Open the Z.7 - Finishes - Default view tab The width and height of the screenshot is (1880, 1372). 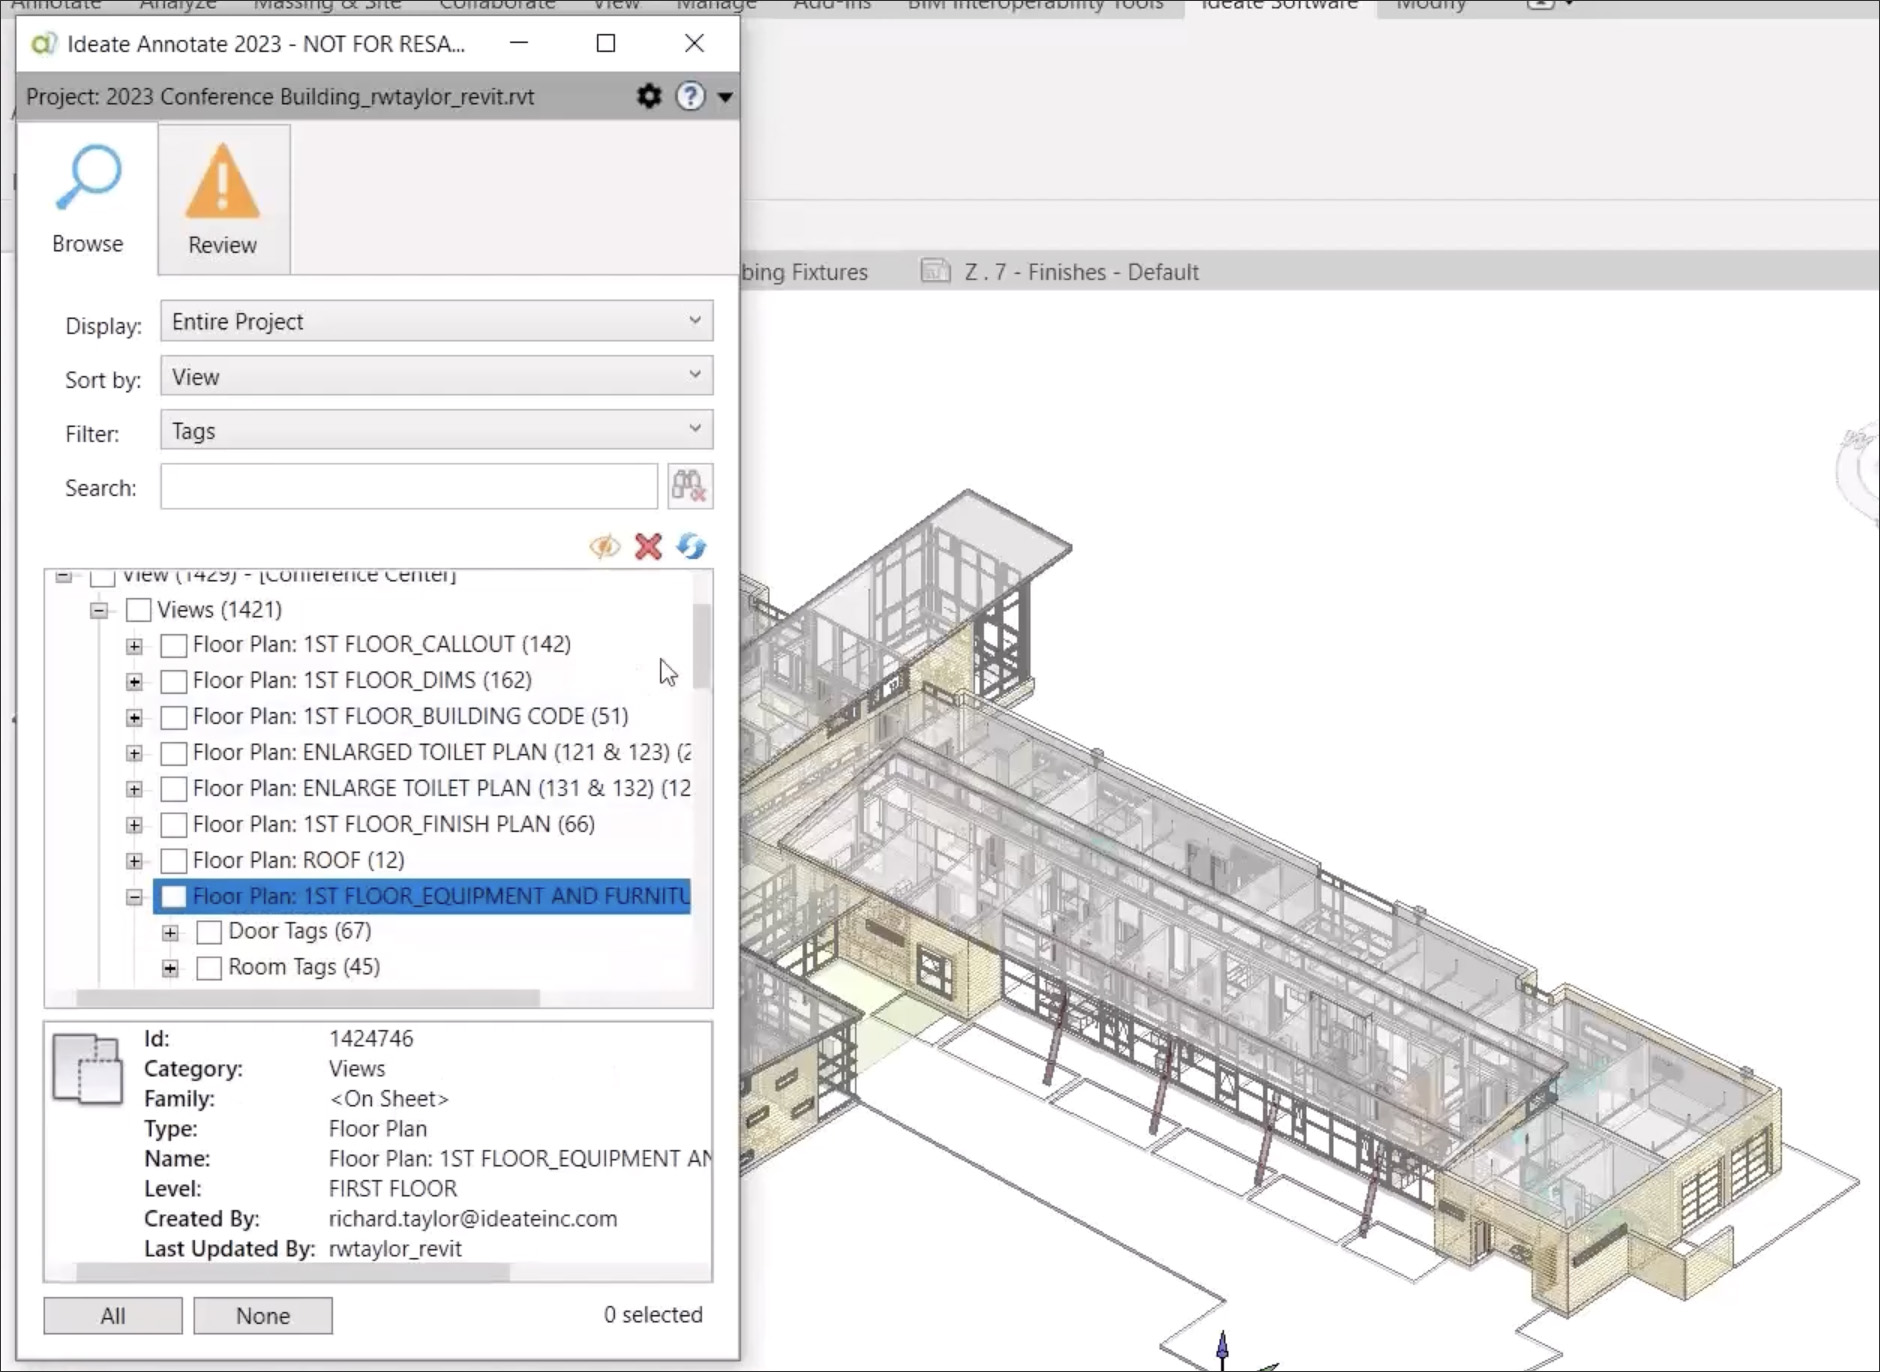point(1081,272)
